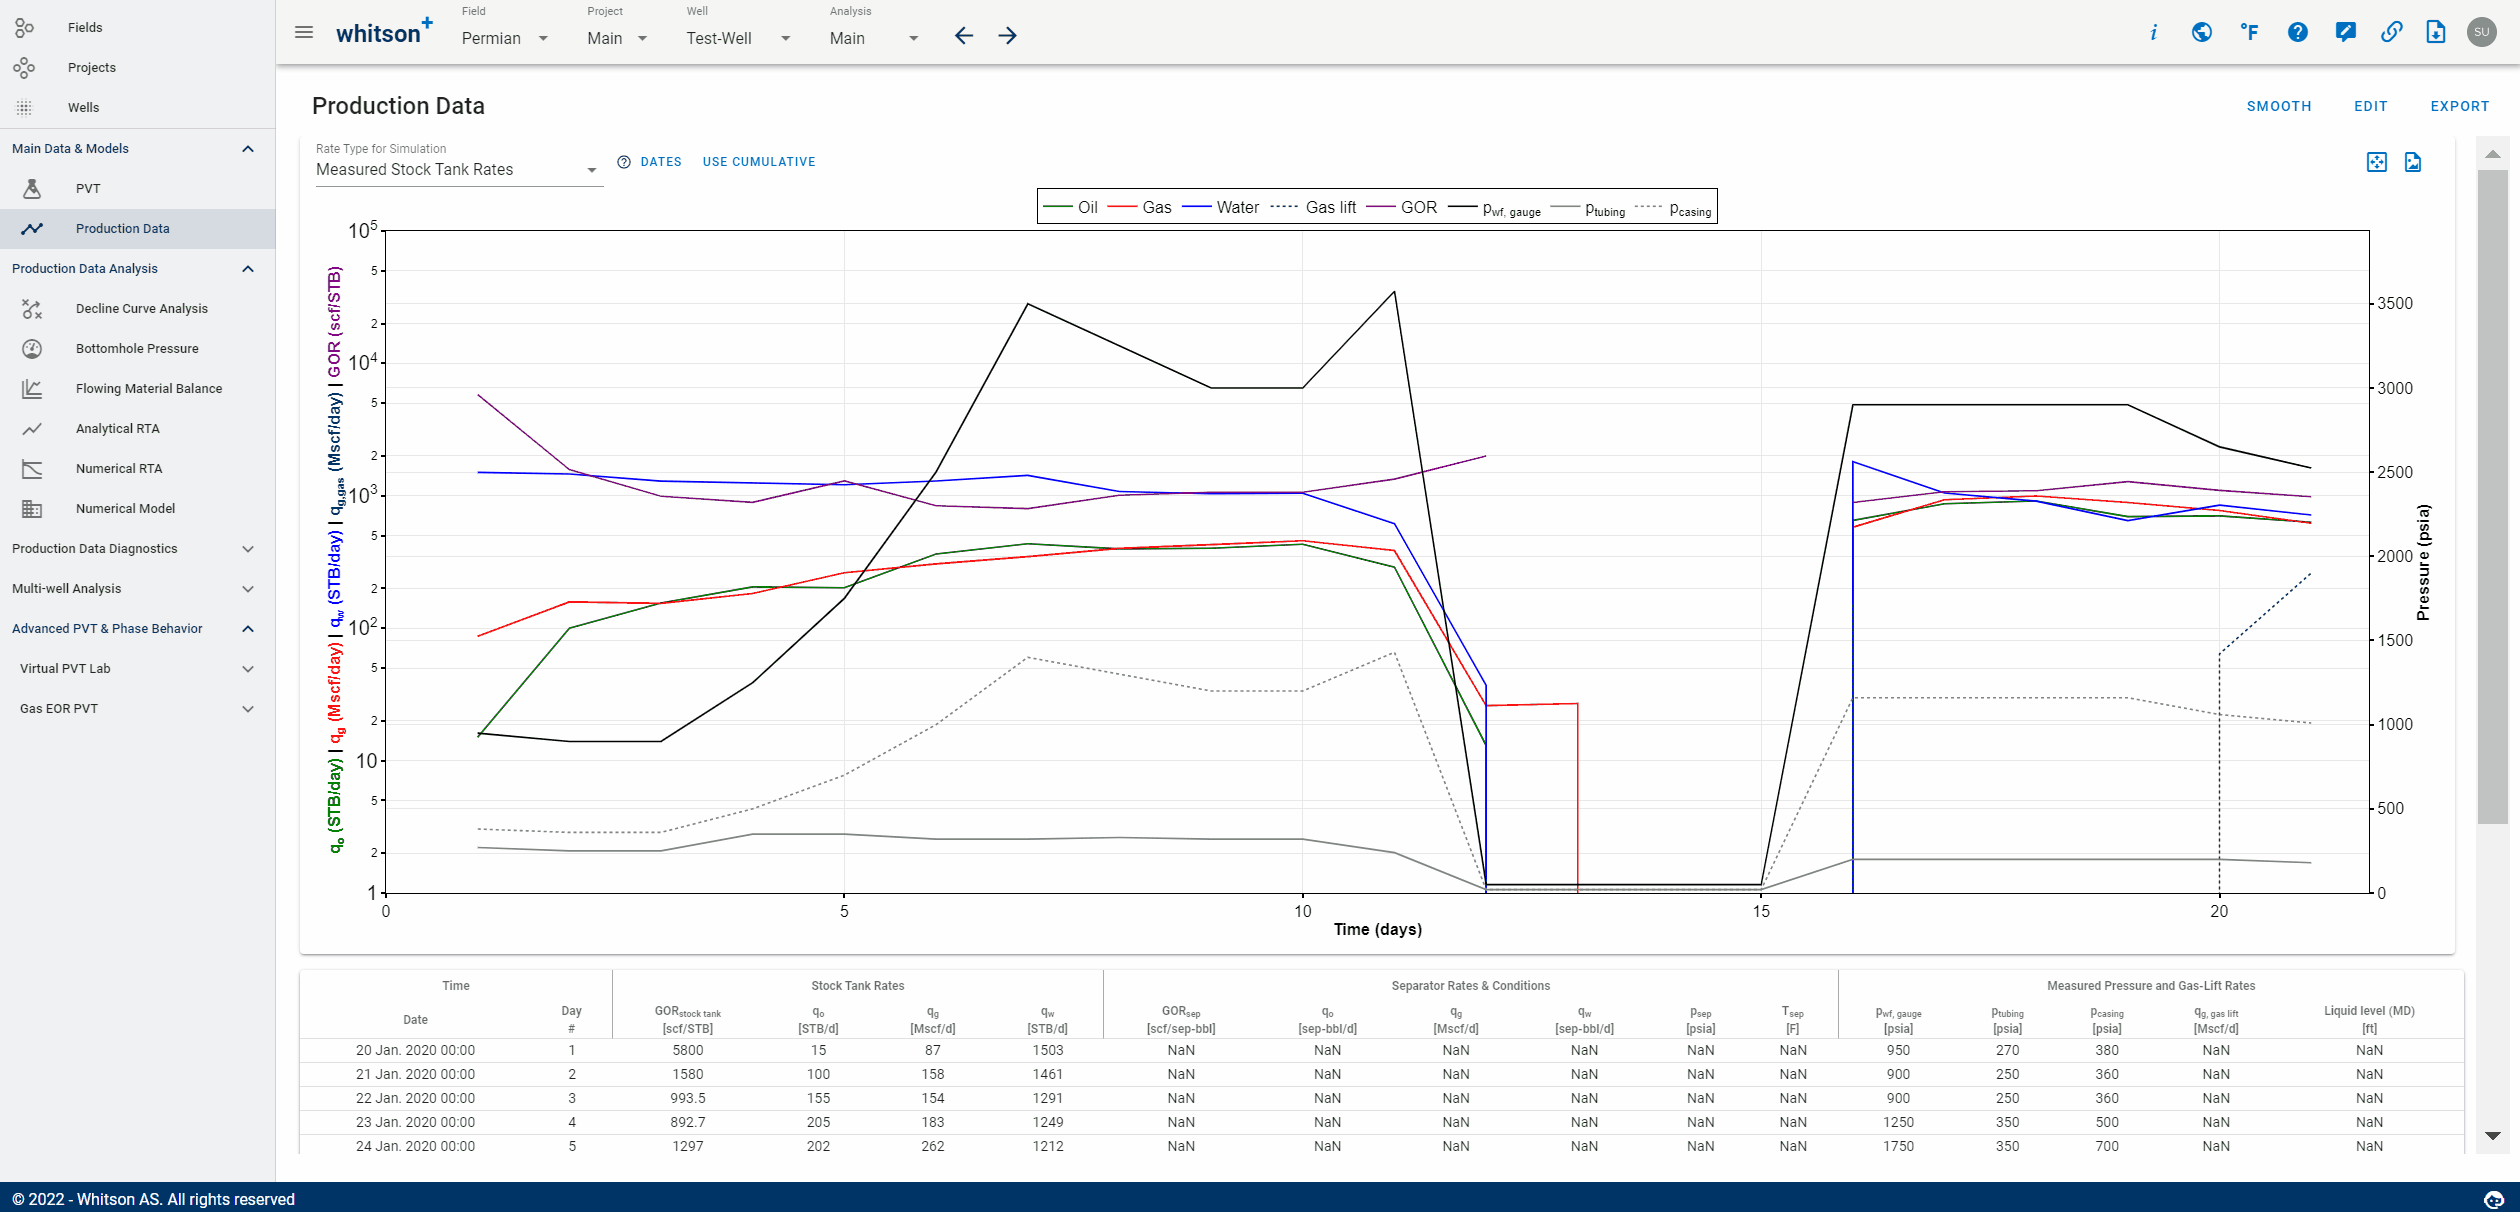Go to next well with forward arrow

[1007, 36]
